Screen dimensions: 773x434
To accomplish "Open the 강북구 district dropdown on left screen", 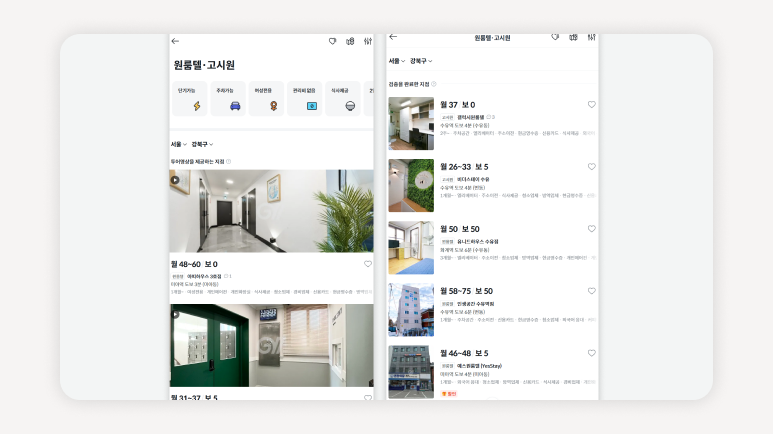I will [202, 144].
